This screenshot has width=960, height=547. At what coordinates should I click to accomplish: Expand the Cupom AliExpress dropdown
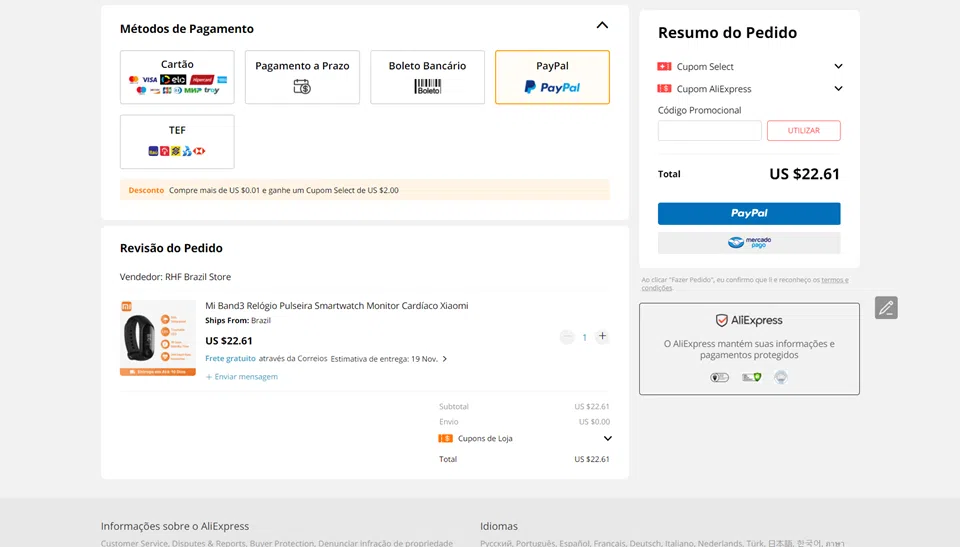click(838, 89)
